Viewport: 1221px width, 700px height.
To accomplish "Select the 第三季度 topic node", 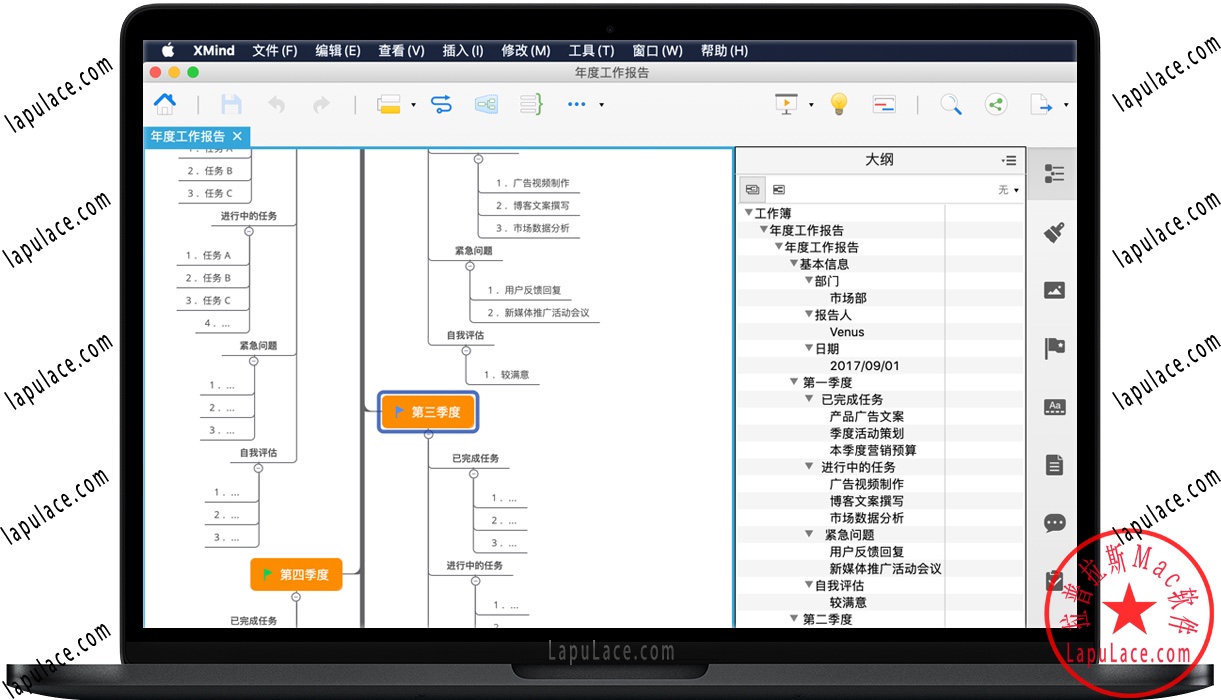I will (428, 411).
